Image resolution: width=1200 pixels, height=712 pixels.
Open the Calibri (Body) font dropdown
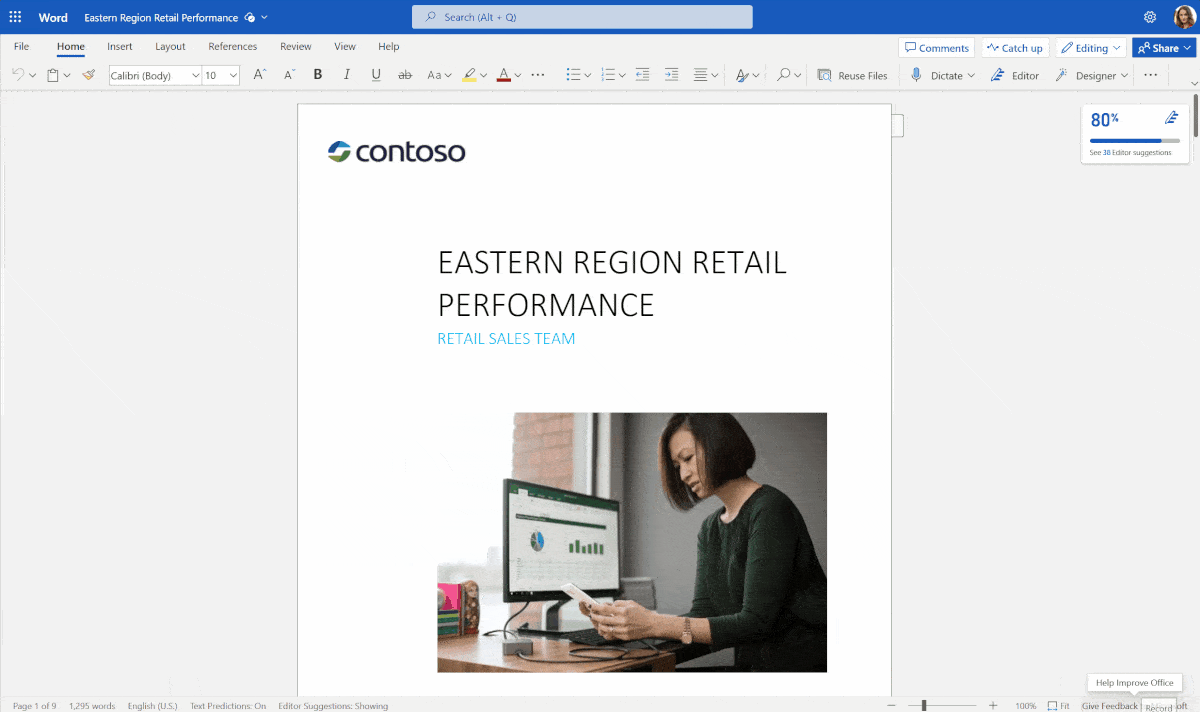(x=154, y=75)
